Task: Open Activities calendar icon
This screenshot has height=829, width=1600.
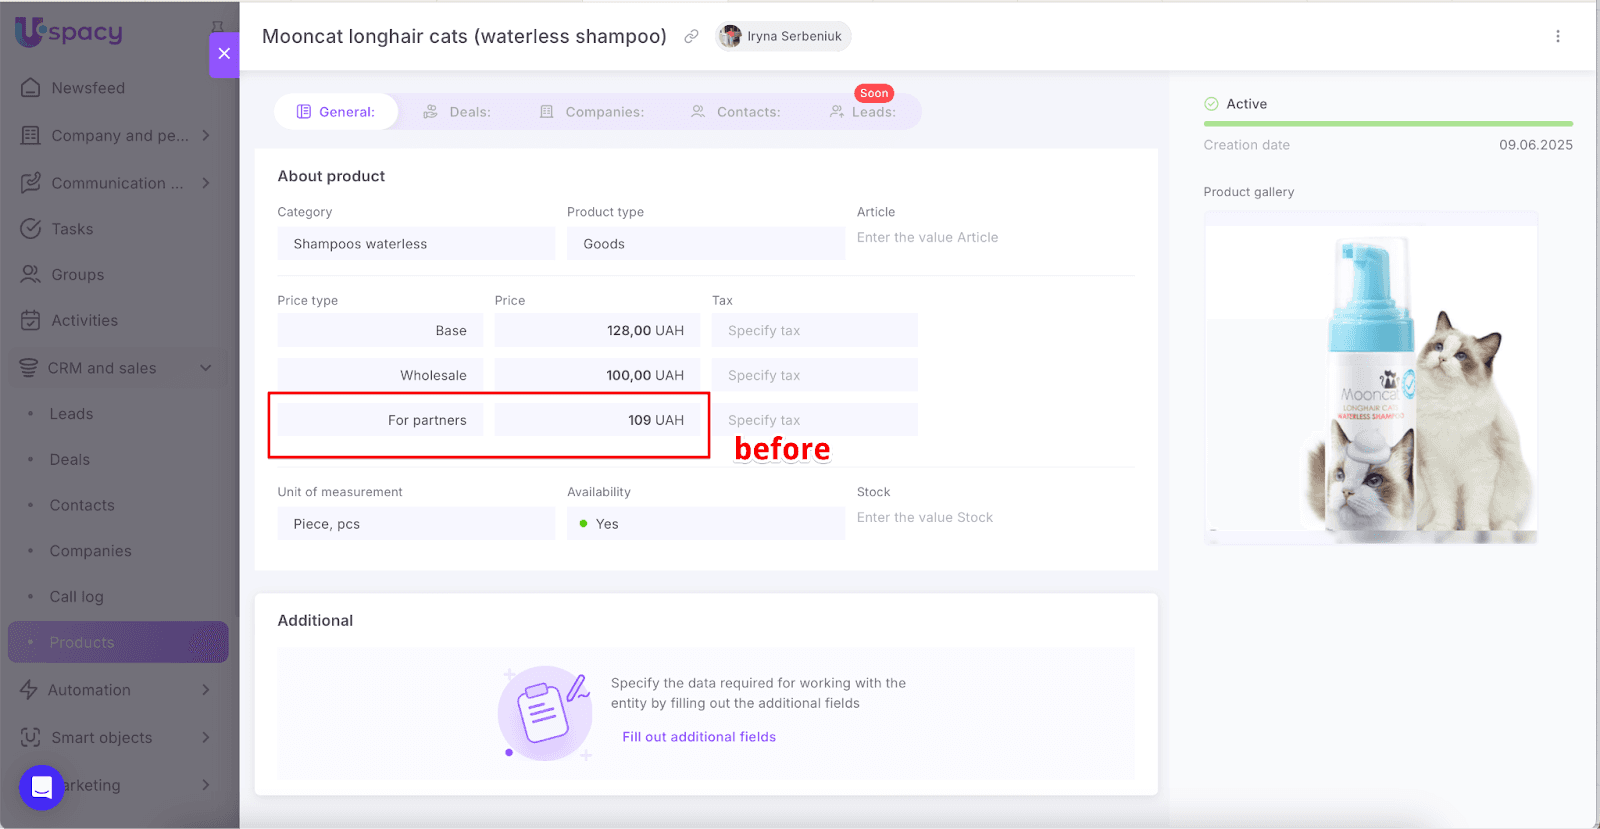Action: pyautogui.click(x=31, y=321)
